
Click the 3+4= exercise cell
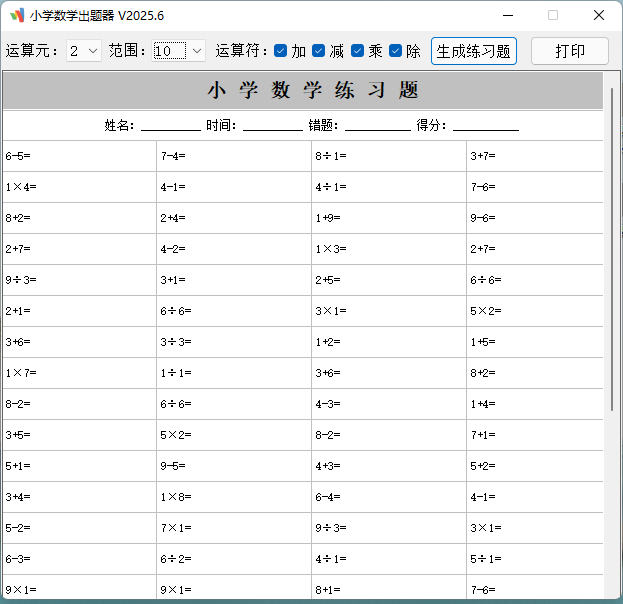(x=79, y=497)
